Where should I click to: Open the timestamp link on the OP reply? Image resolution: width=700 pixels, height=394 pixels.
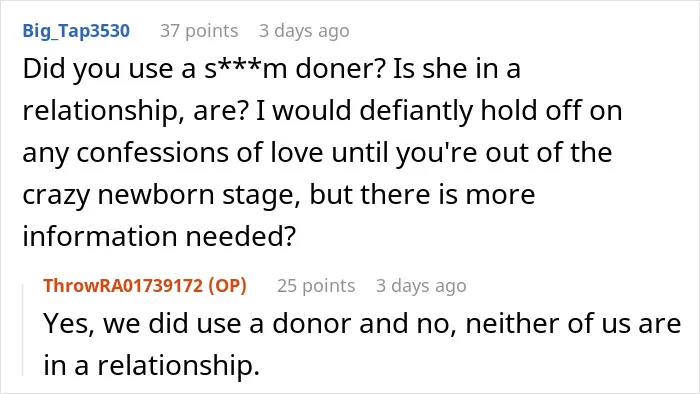pyautogui.click(x=421, y=286)
